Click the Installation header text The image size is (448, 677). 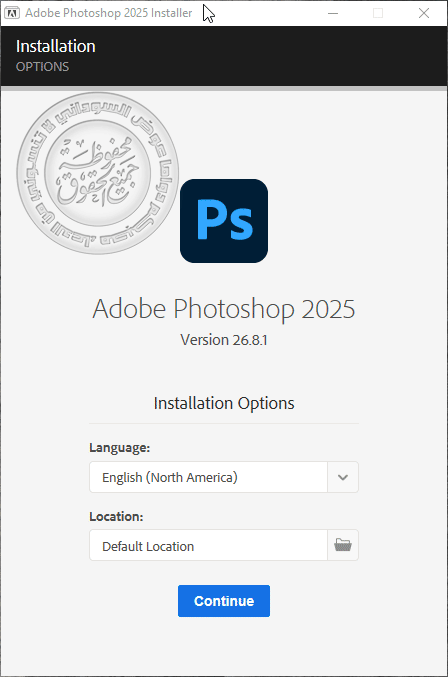[56, 46]
